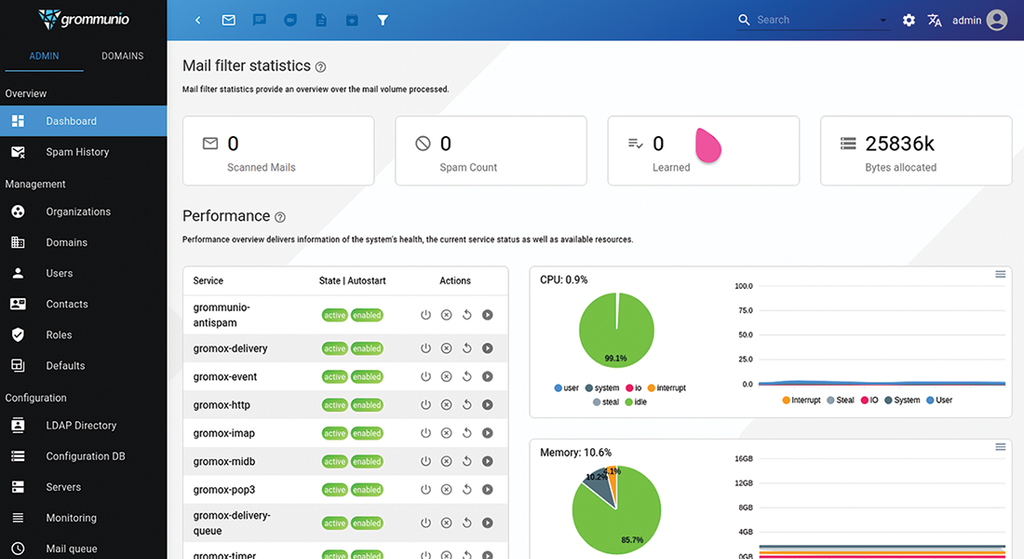Stop gromox-imap with the X circle icon
The width and height of the screenshot is (1024, 559).
click(x=446, y=433)
